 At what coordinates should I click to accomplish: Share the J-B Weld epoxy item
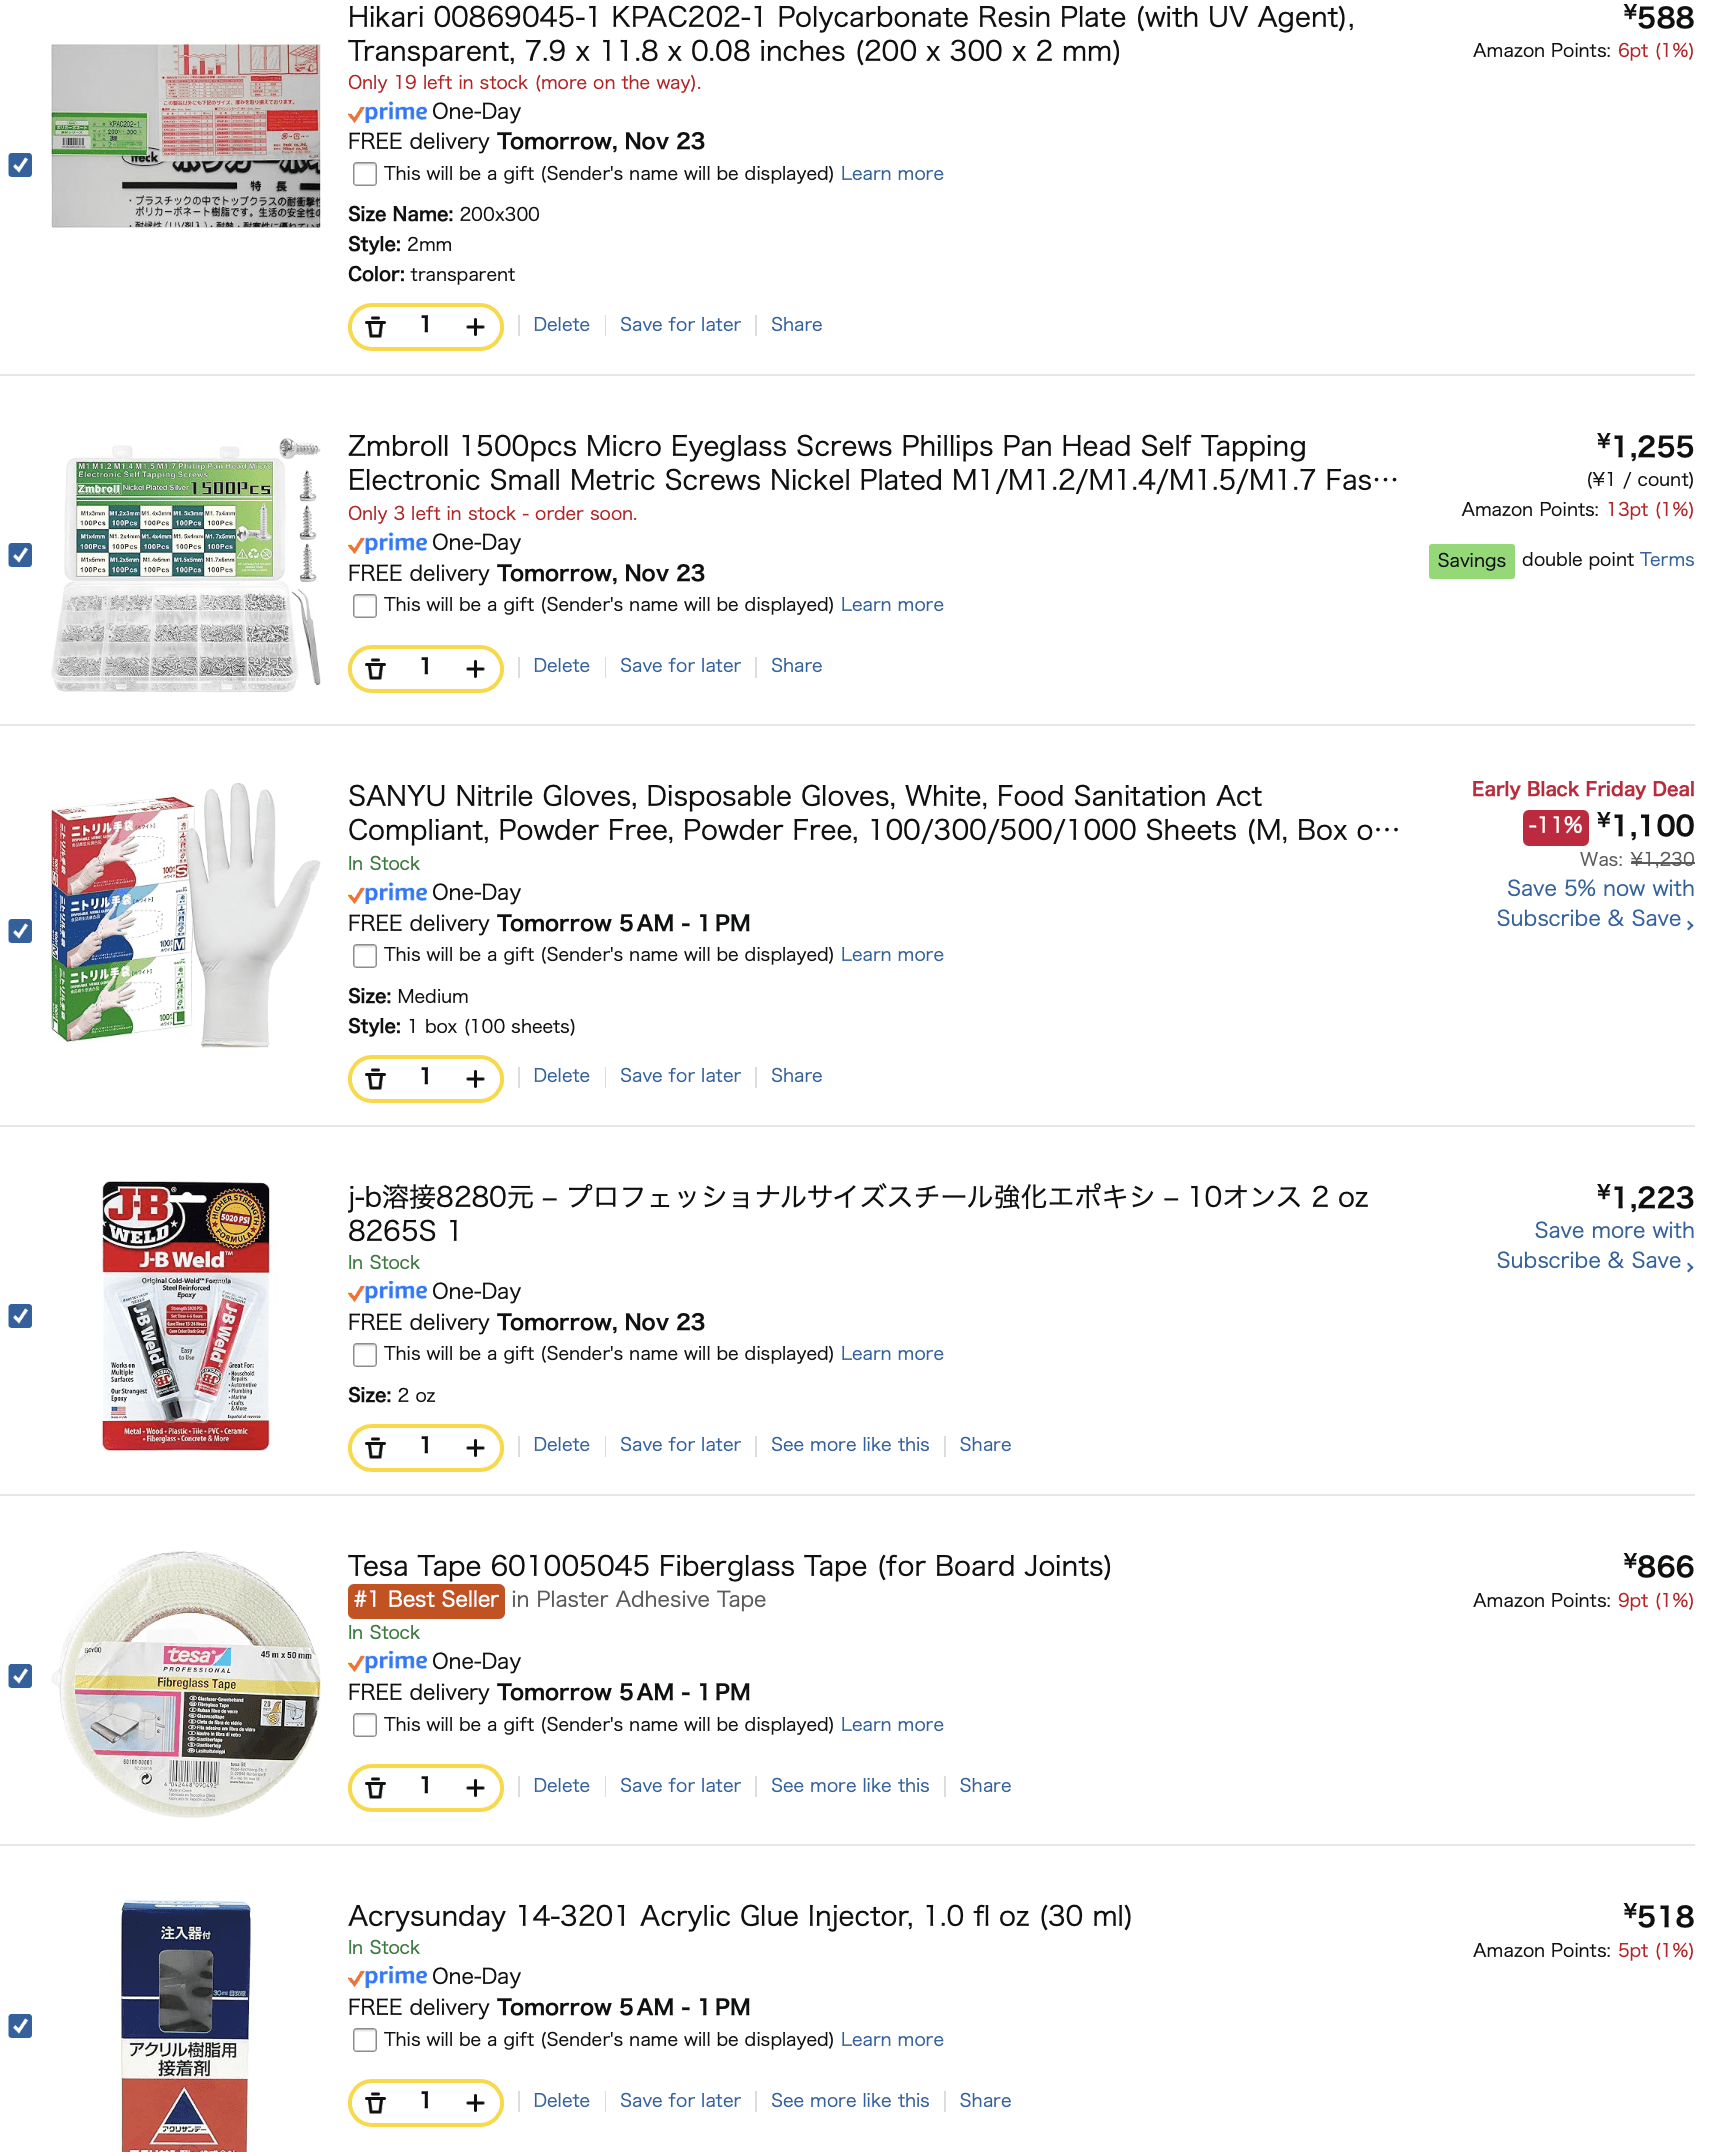985,1445
